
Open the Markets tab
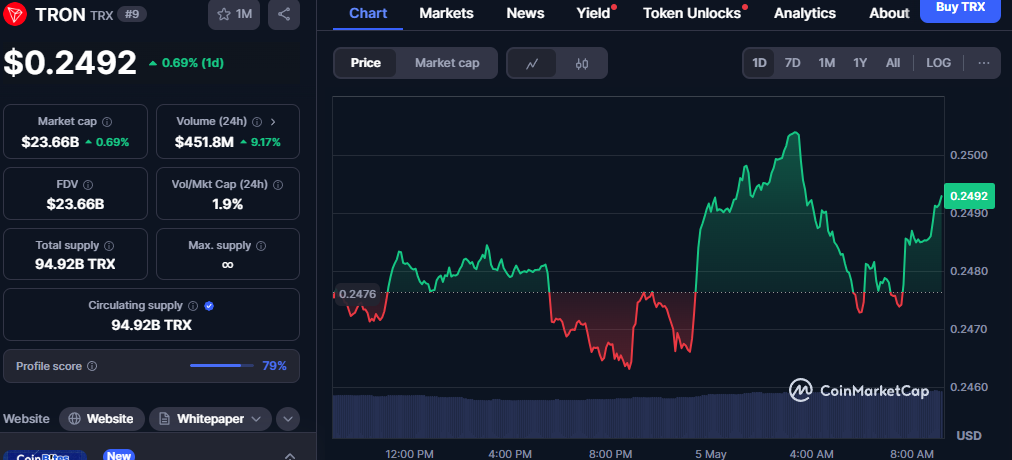[446, 13]
